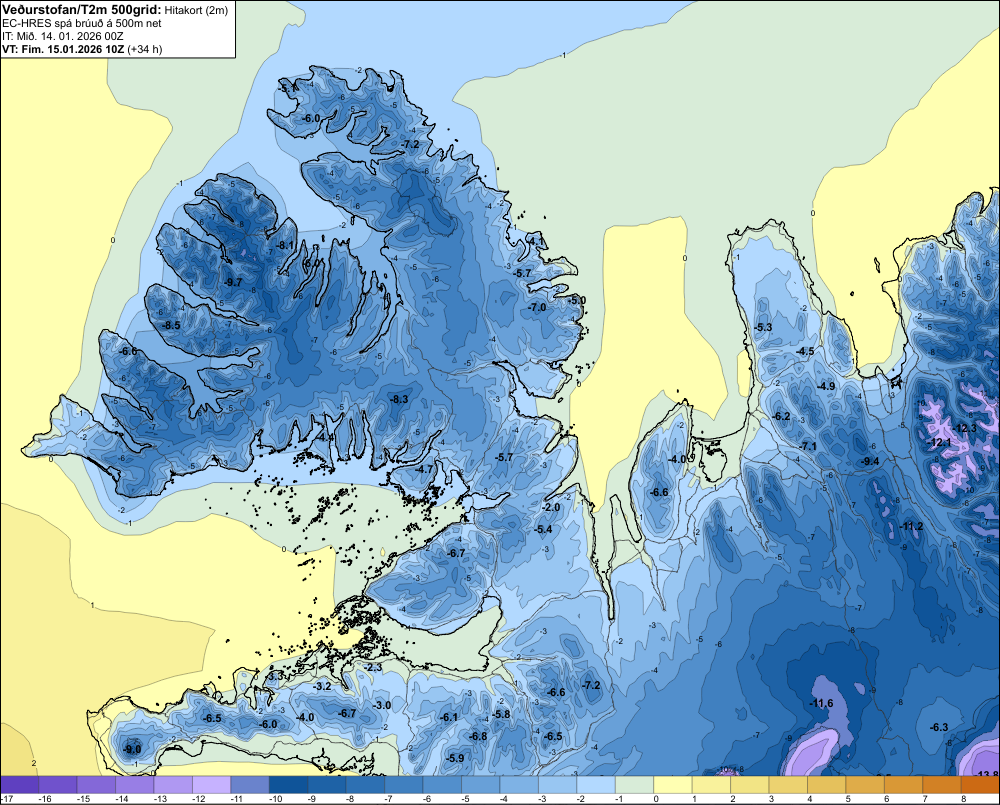Viewport: 1000px width, 805px height.
Task: Click the '-11.6' temperature label
Action: coord(821,703)
